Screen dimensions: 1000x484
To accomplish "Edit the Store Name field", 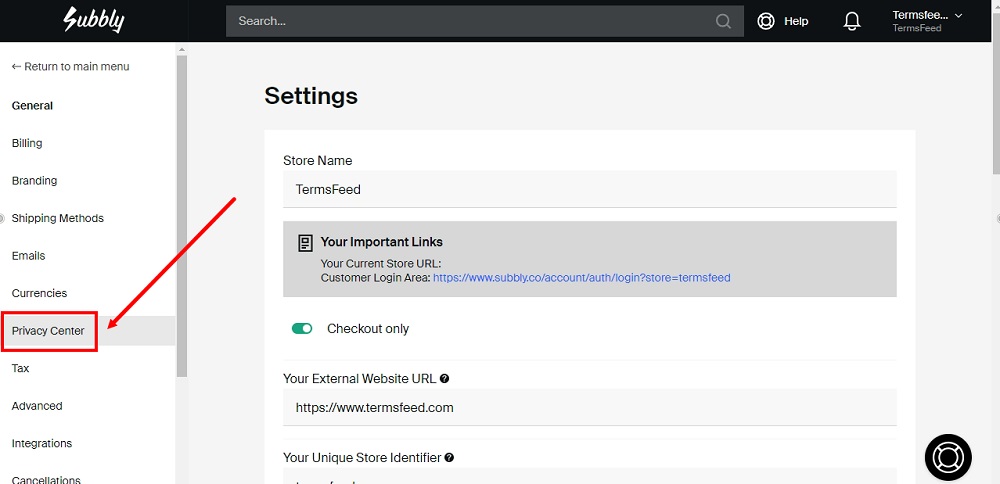I will [590, 189].
